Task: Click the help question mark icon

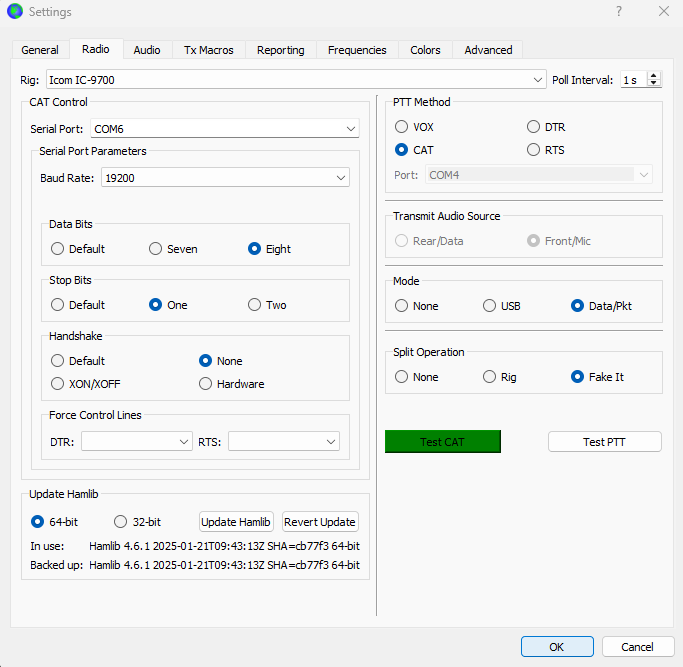Action: [619, 12]
